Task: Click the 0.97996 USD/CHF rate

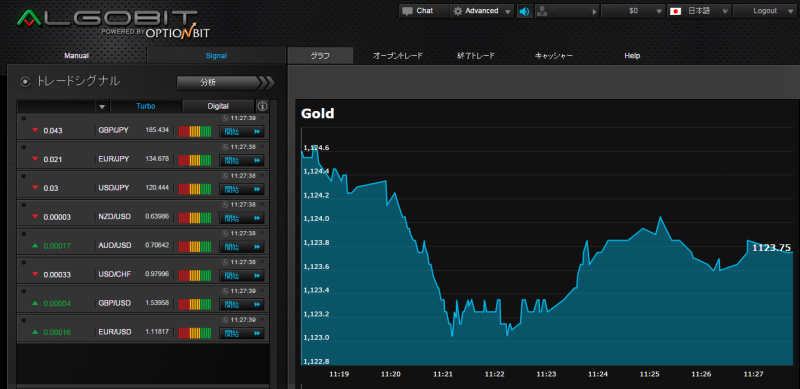Action: point(157,274)
